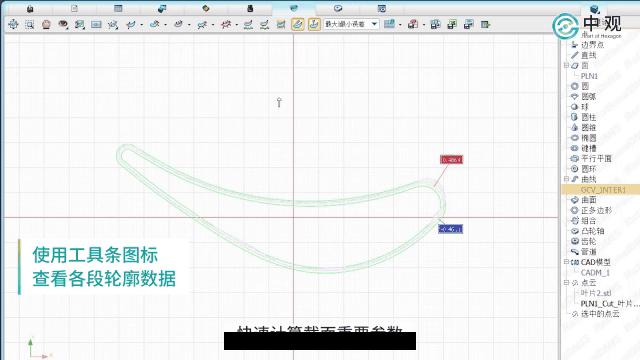This screenshot has width=640, height=360.
Task: Select 齿轮 in the feature tree
Action: coord(589,241)
